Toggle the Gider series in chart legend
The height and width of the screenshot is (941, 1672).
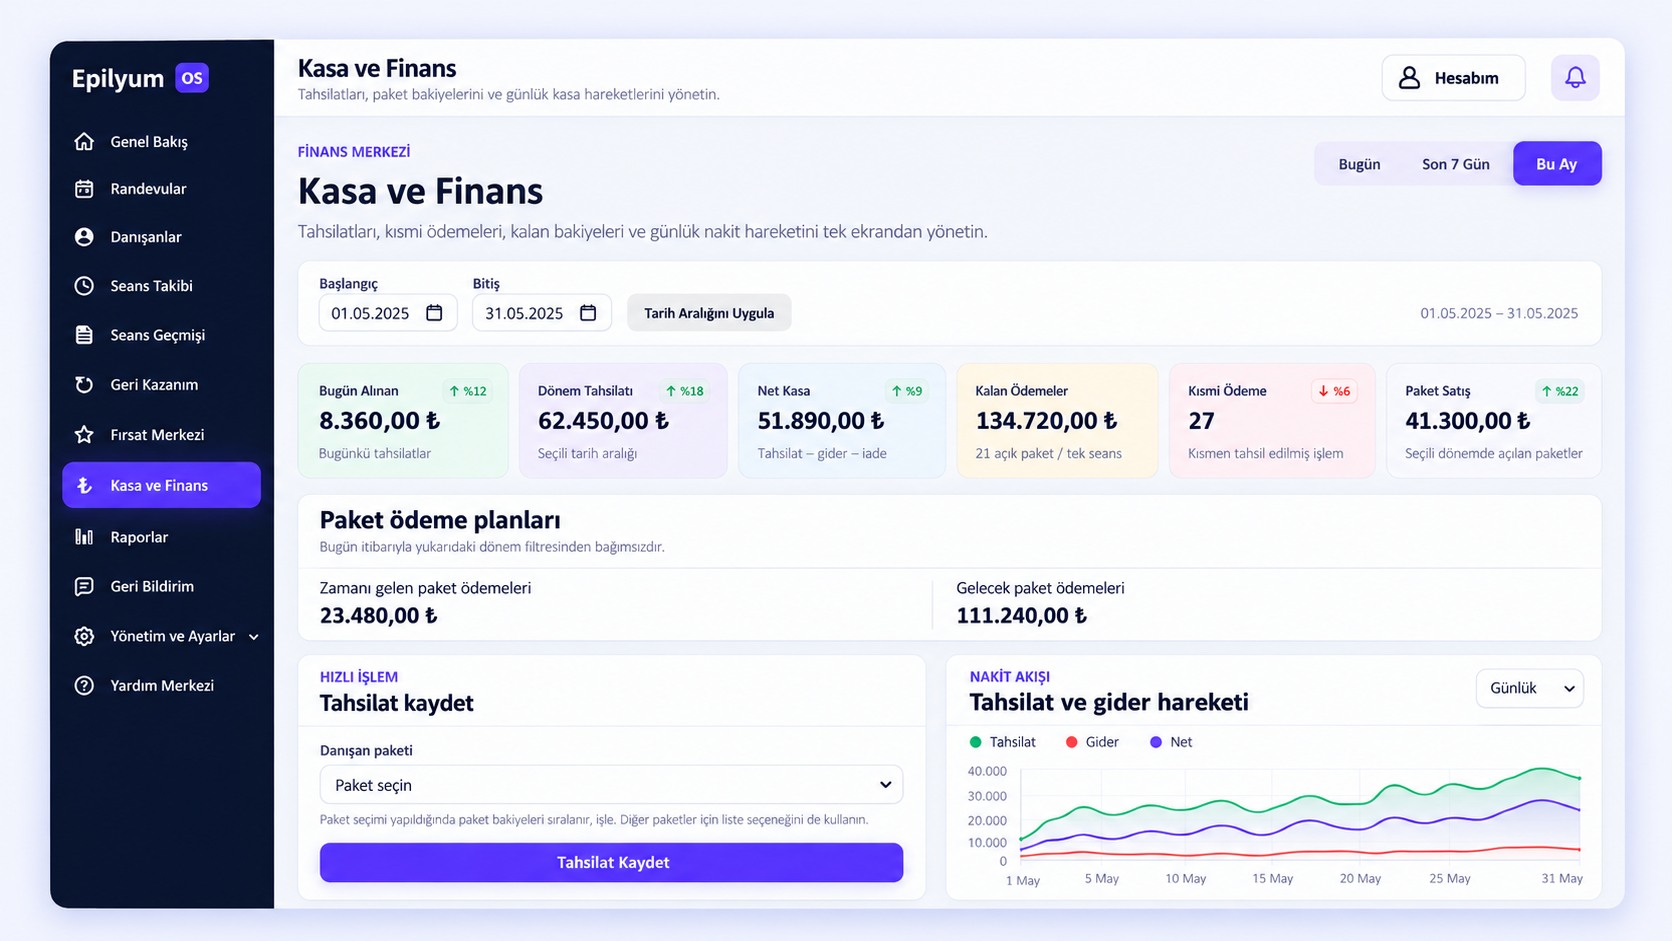[x=1092, y=742]
